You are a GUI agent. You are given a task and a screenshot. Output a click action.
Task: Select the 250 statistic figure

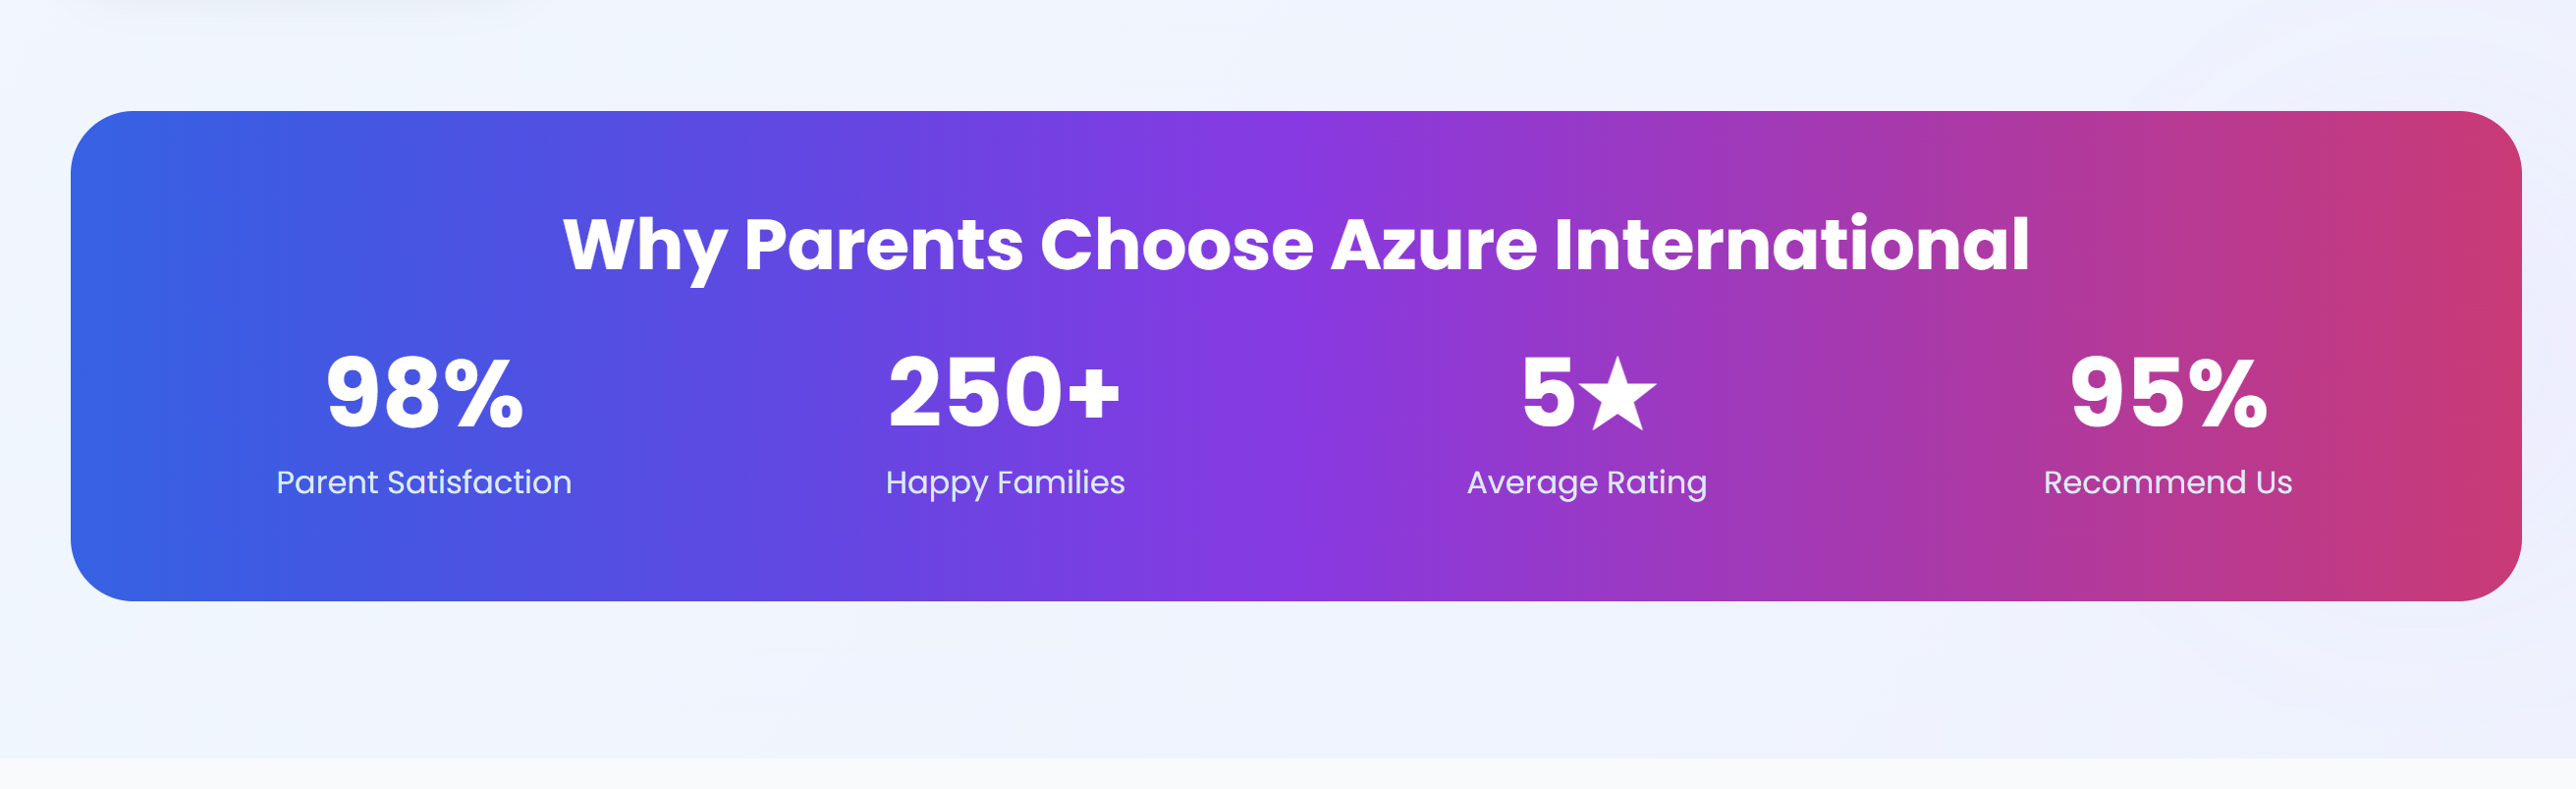pos(975,393)
